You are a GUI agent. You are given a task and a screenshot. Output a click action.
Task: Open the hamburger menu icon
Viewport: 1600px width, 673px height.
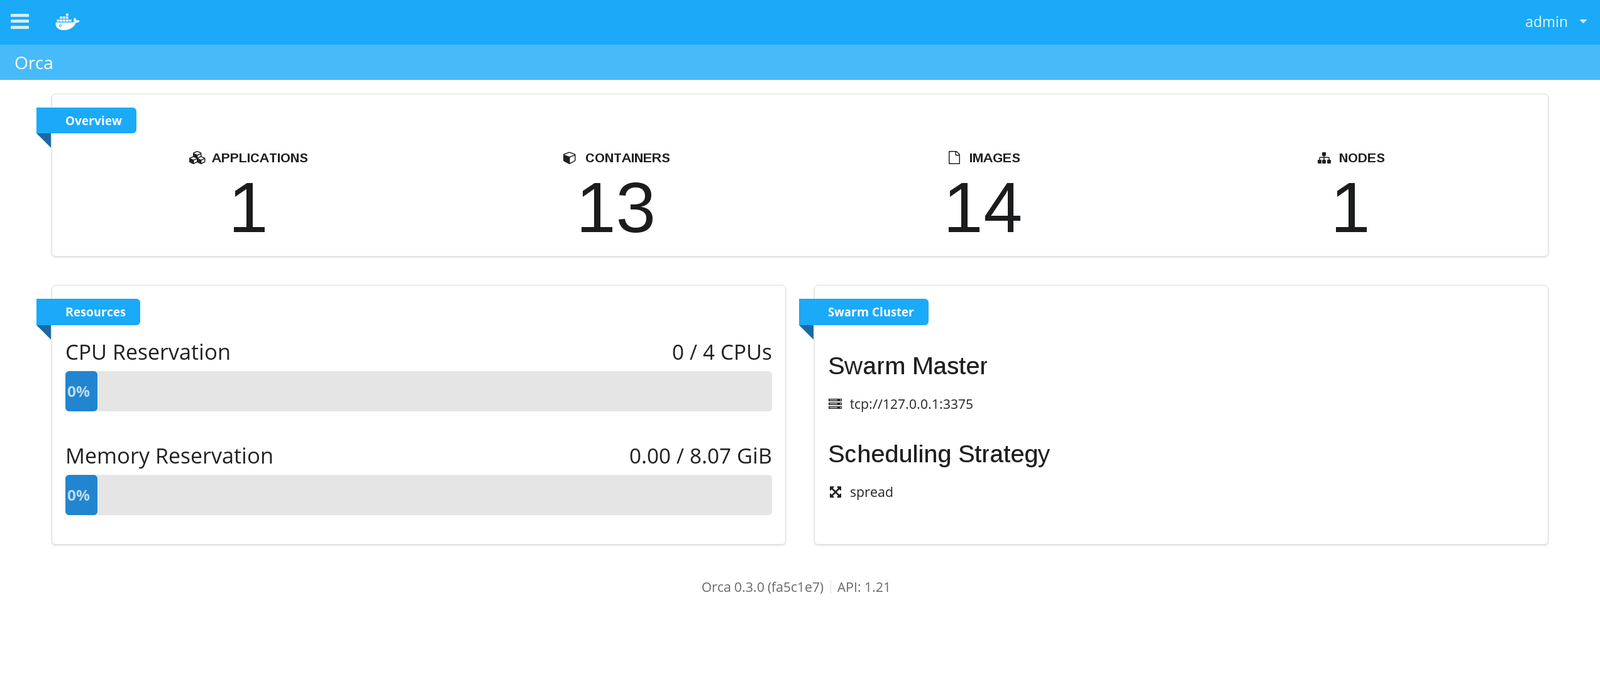tap(20, 21)
